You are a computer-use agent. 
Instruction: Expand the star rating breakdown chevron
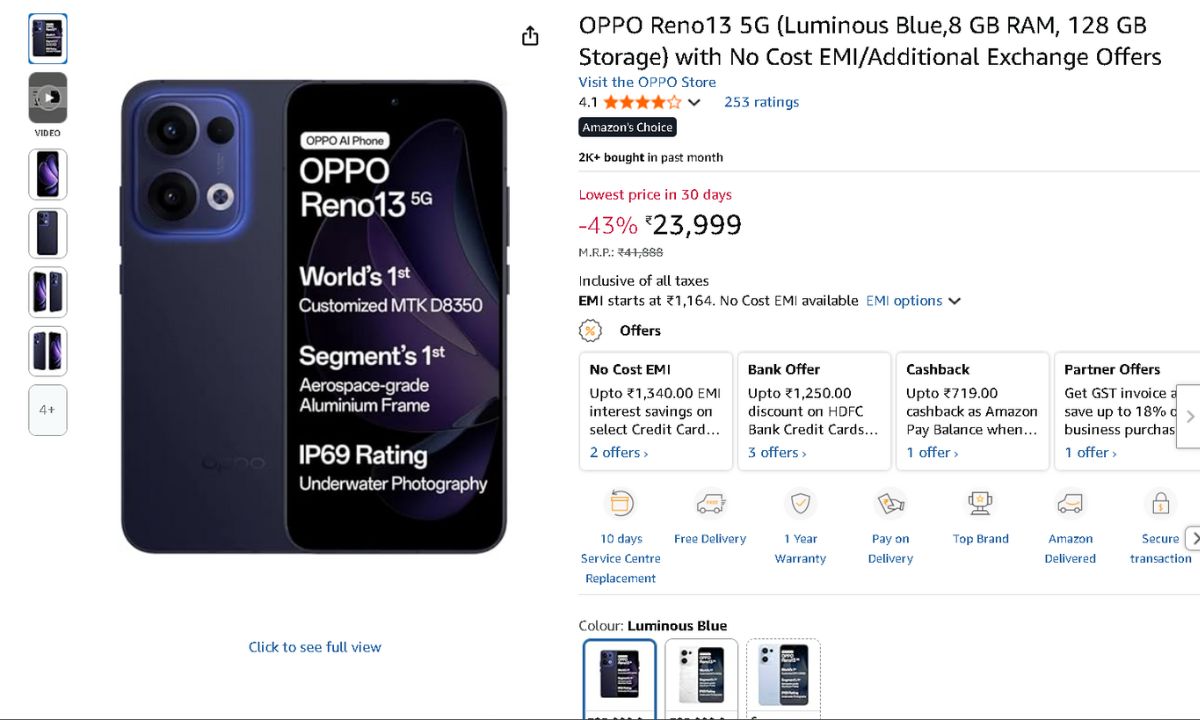[x=694, y=102]
